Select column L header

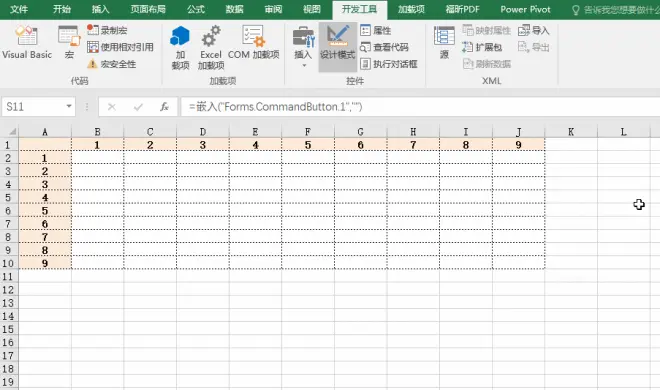point(624,132)
